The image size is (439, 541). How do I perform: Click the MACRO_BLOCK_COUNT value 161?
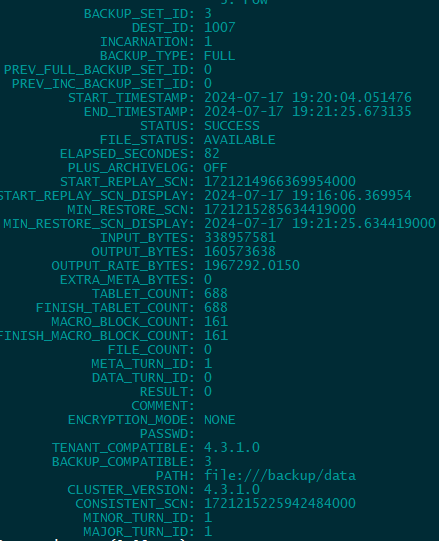216,322
